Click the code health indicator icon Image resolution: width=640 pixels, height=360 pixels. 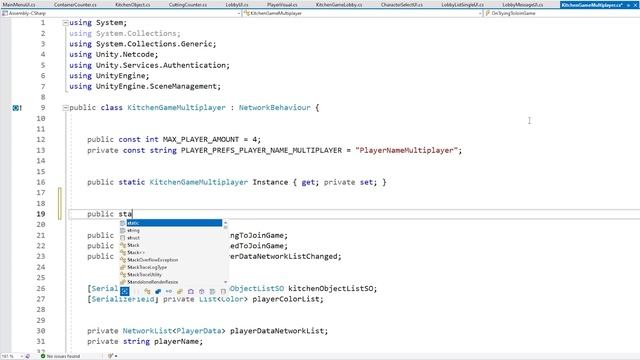click(43, 356)
